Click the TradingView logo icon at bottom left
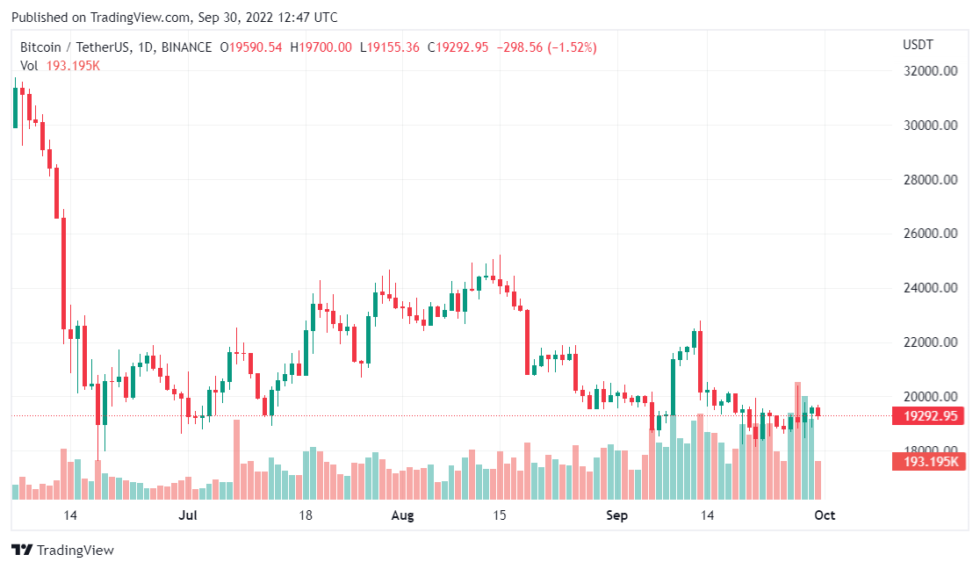The height and width of the screenshot is (569, 980). pyautogui.click(x=22, y=550)
